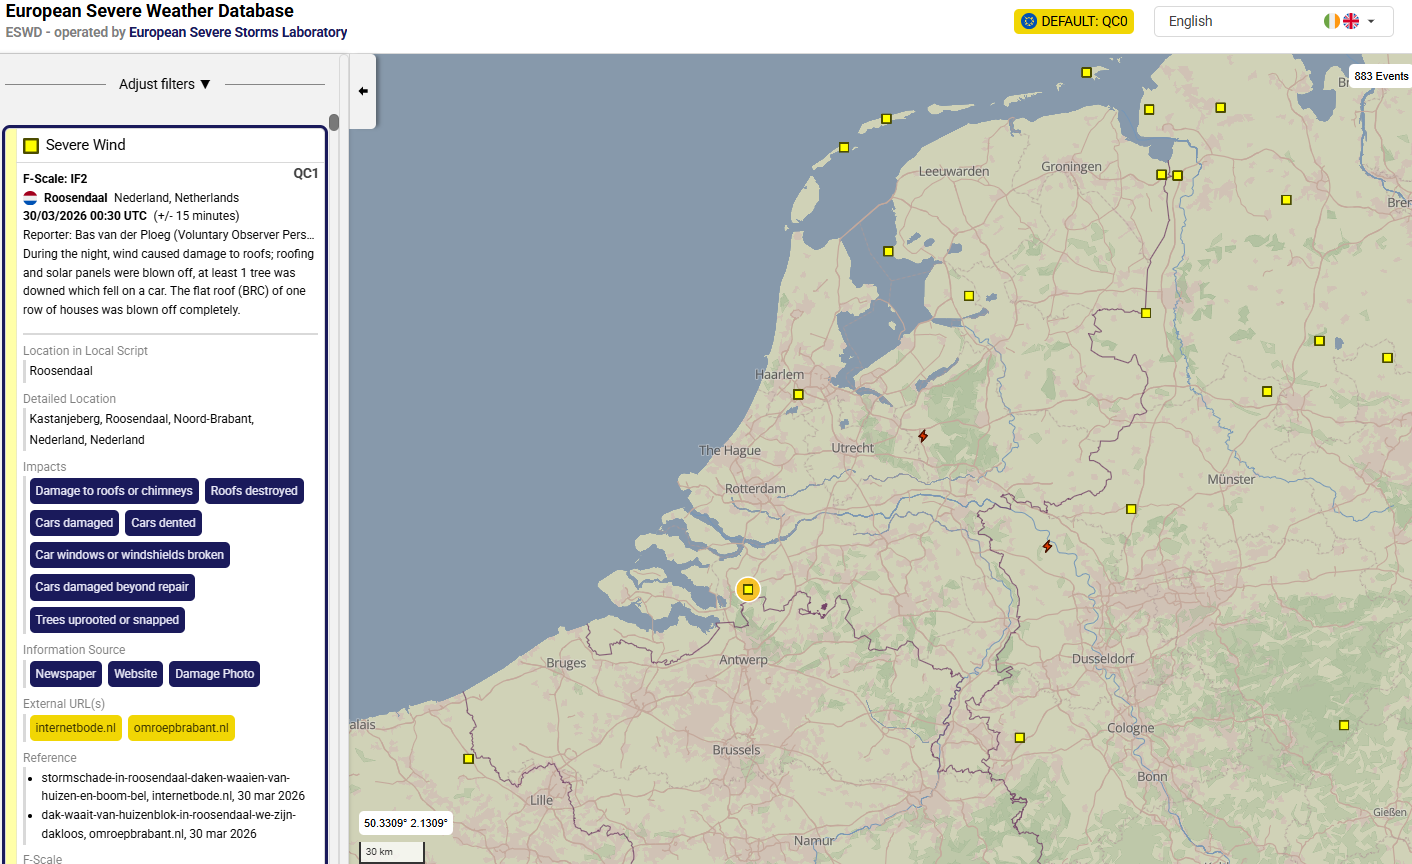The image size is (1412, 864).
Task: Open the internetbode.nl external link
Action: tap(76, 728)
